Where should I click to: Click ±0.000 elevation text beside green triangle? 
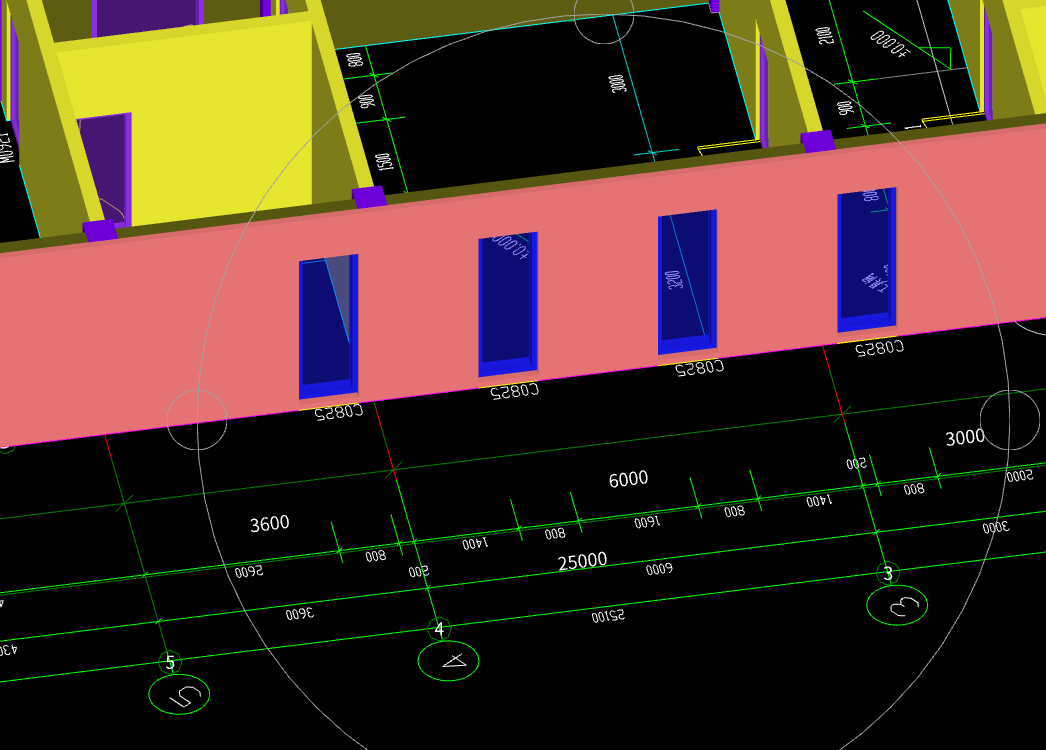pos(889,44)
